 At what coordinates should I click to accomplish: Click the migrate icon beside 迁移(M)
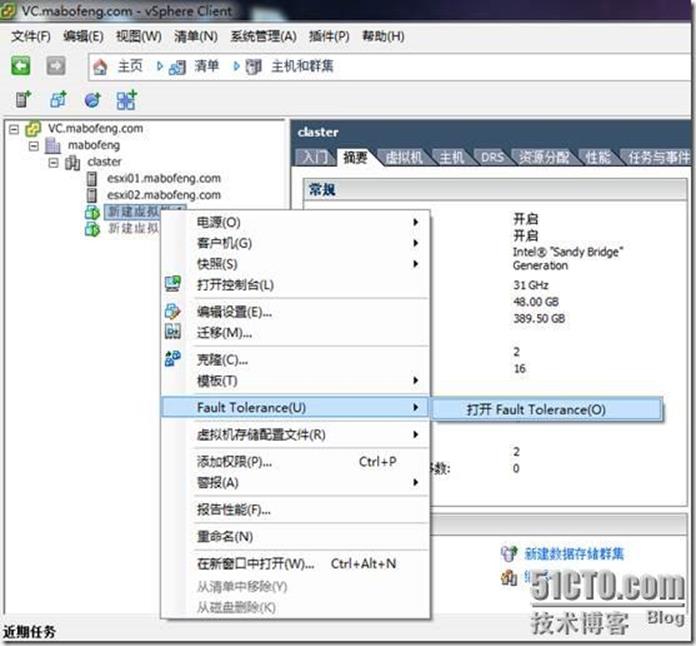173,331
